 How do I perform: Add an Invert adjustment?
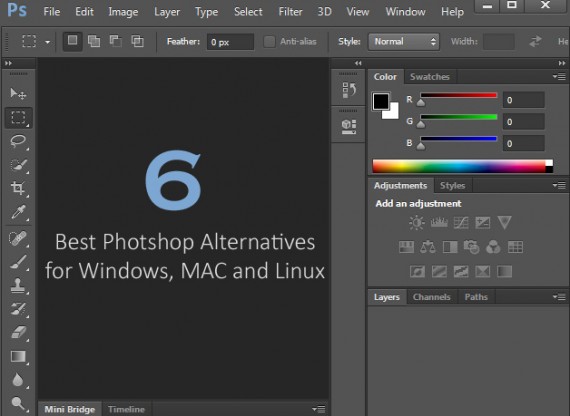417,272
